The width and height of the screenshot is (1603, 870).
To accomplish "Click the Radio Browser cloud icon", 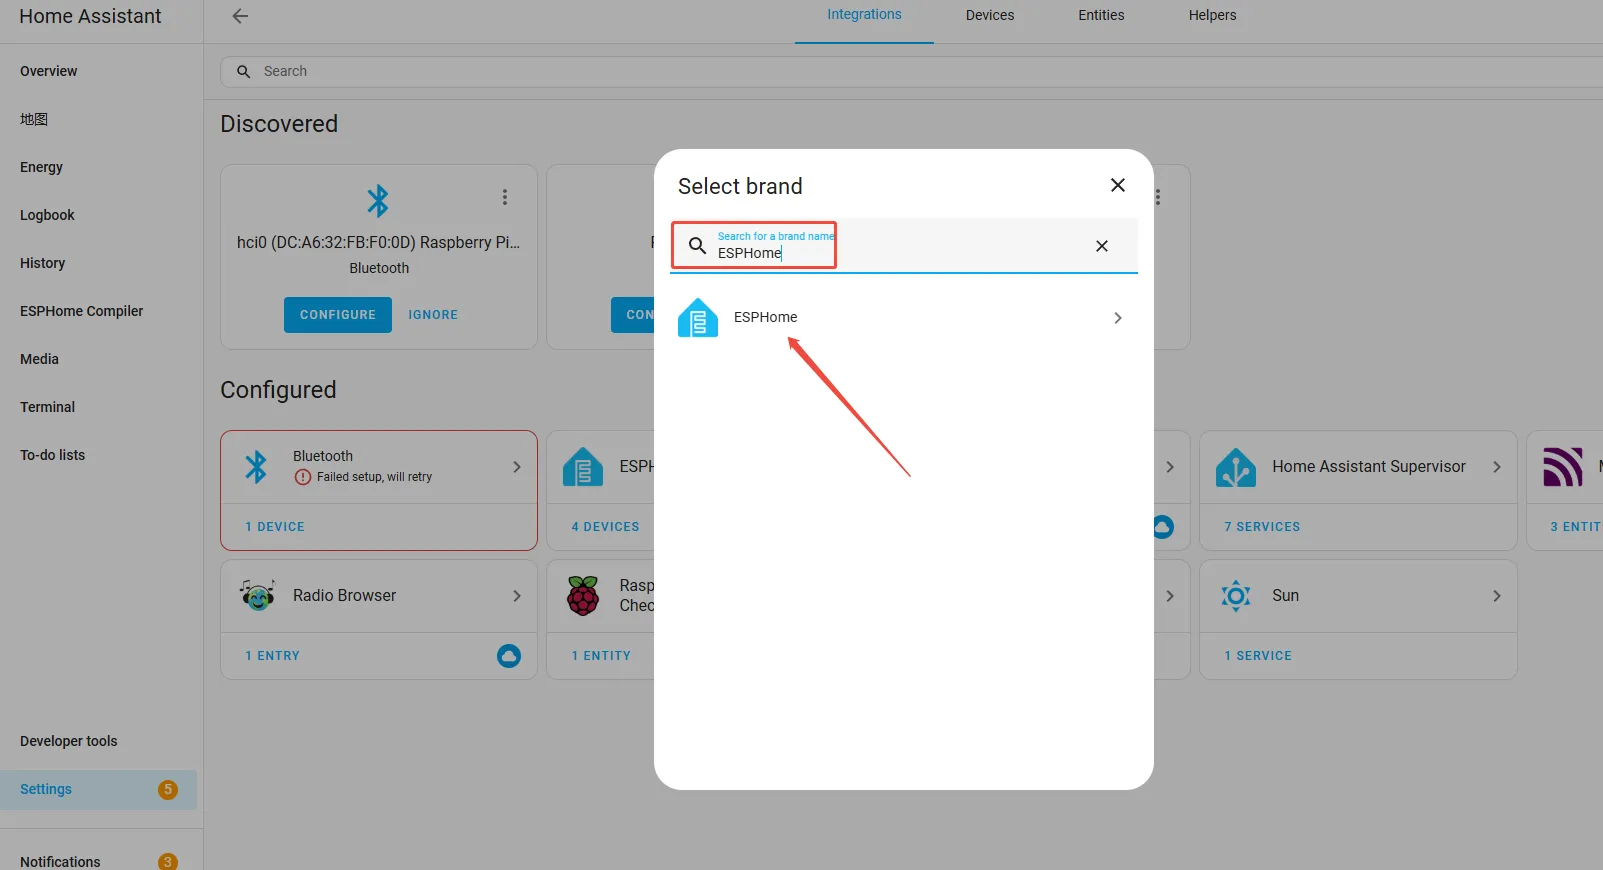I will click(x=509, y=656).
